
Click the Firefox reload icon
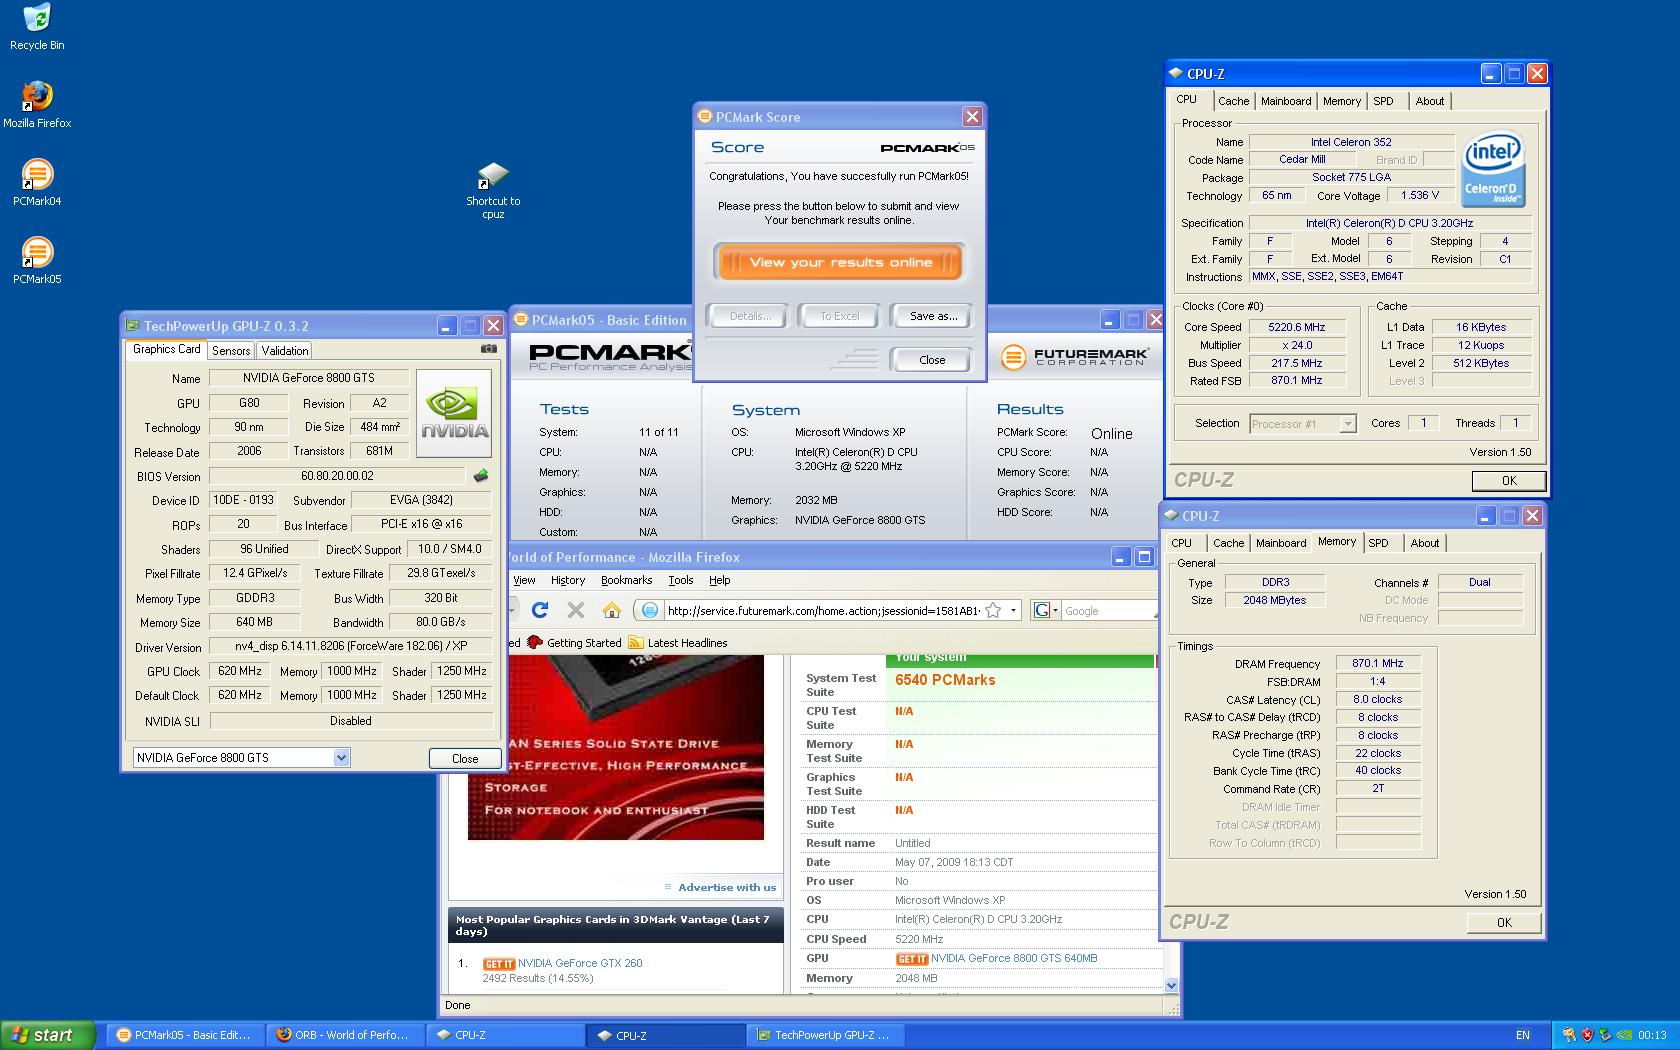tap(540, 610)
